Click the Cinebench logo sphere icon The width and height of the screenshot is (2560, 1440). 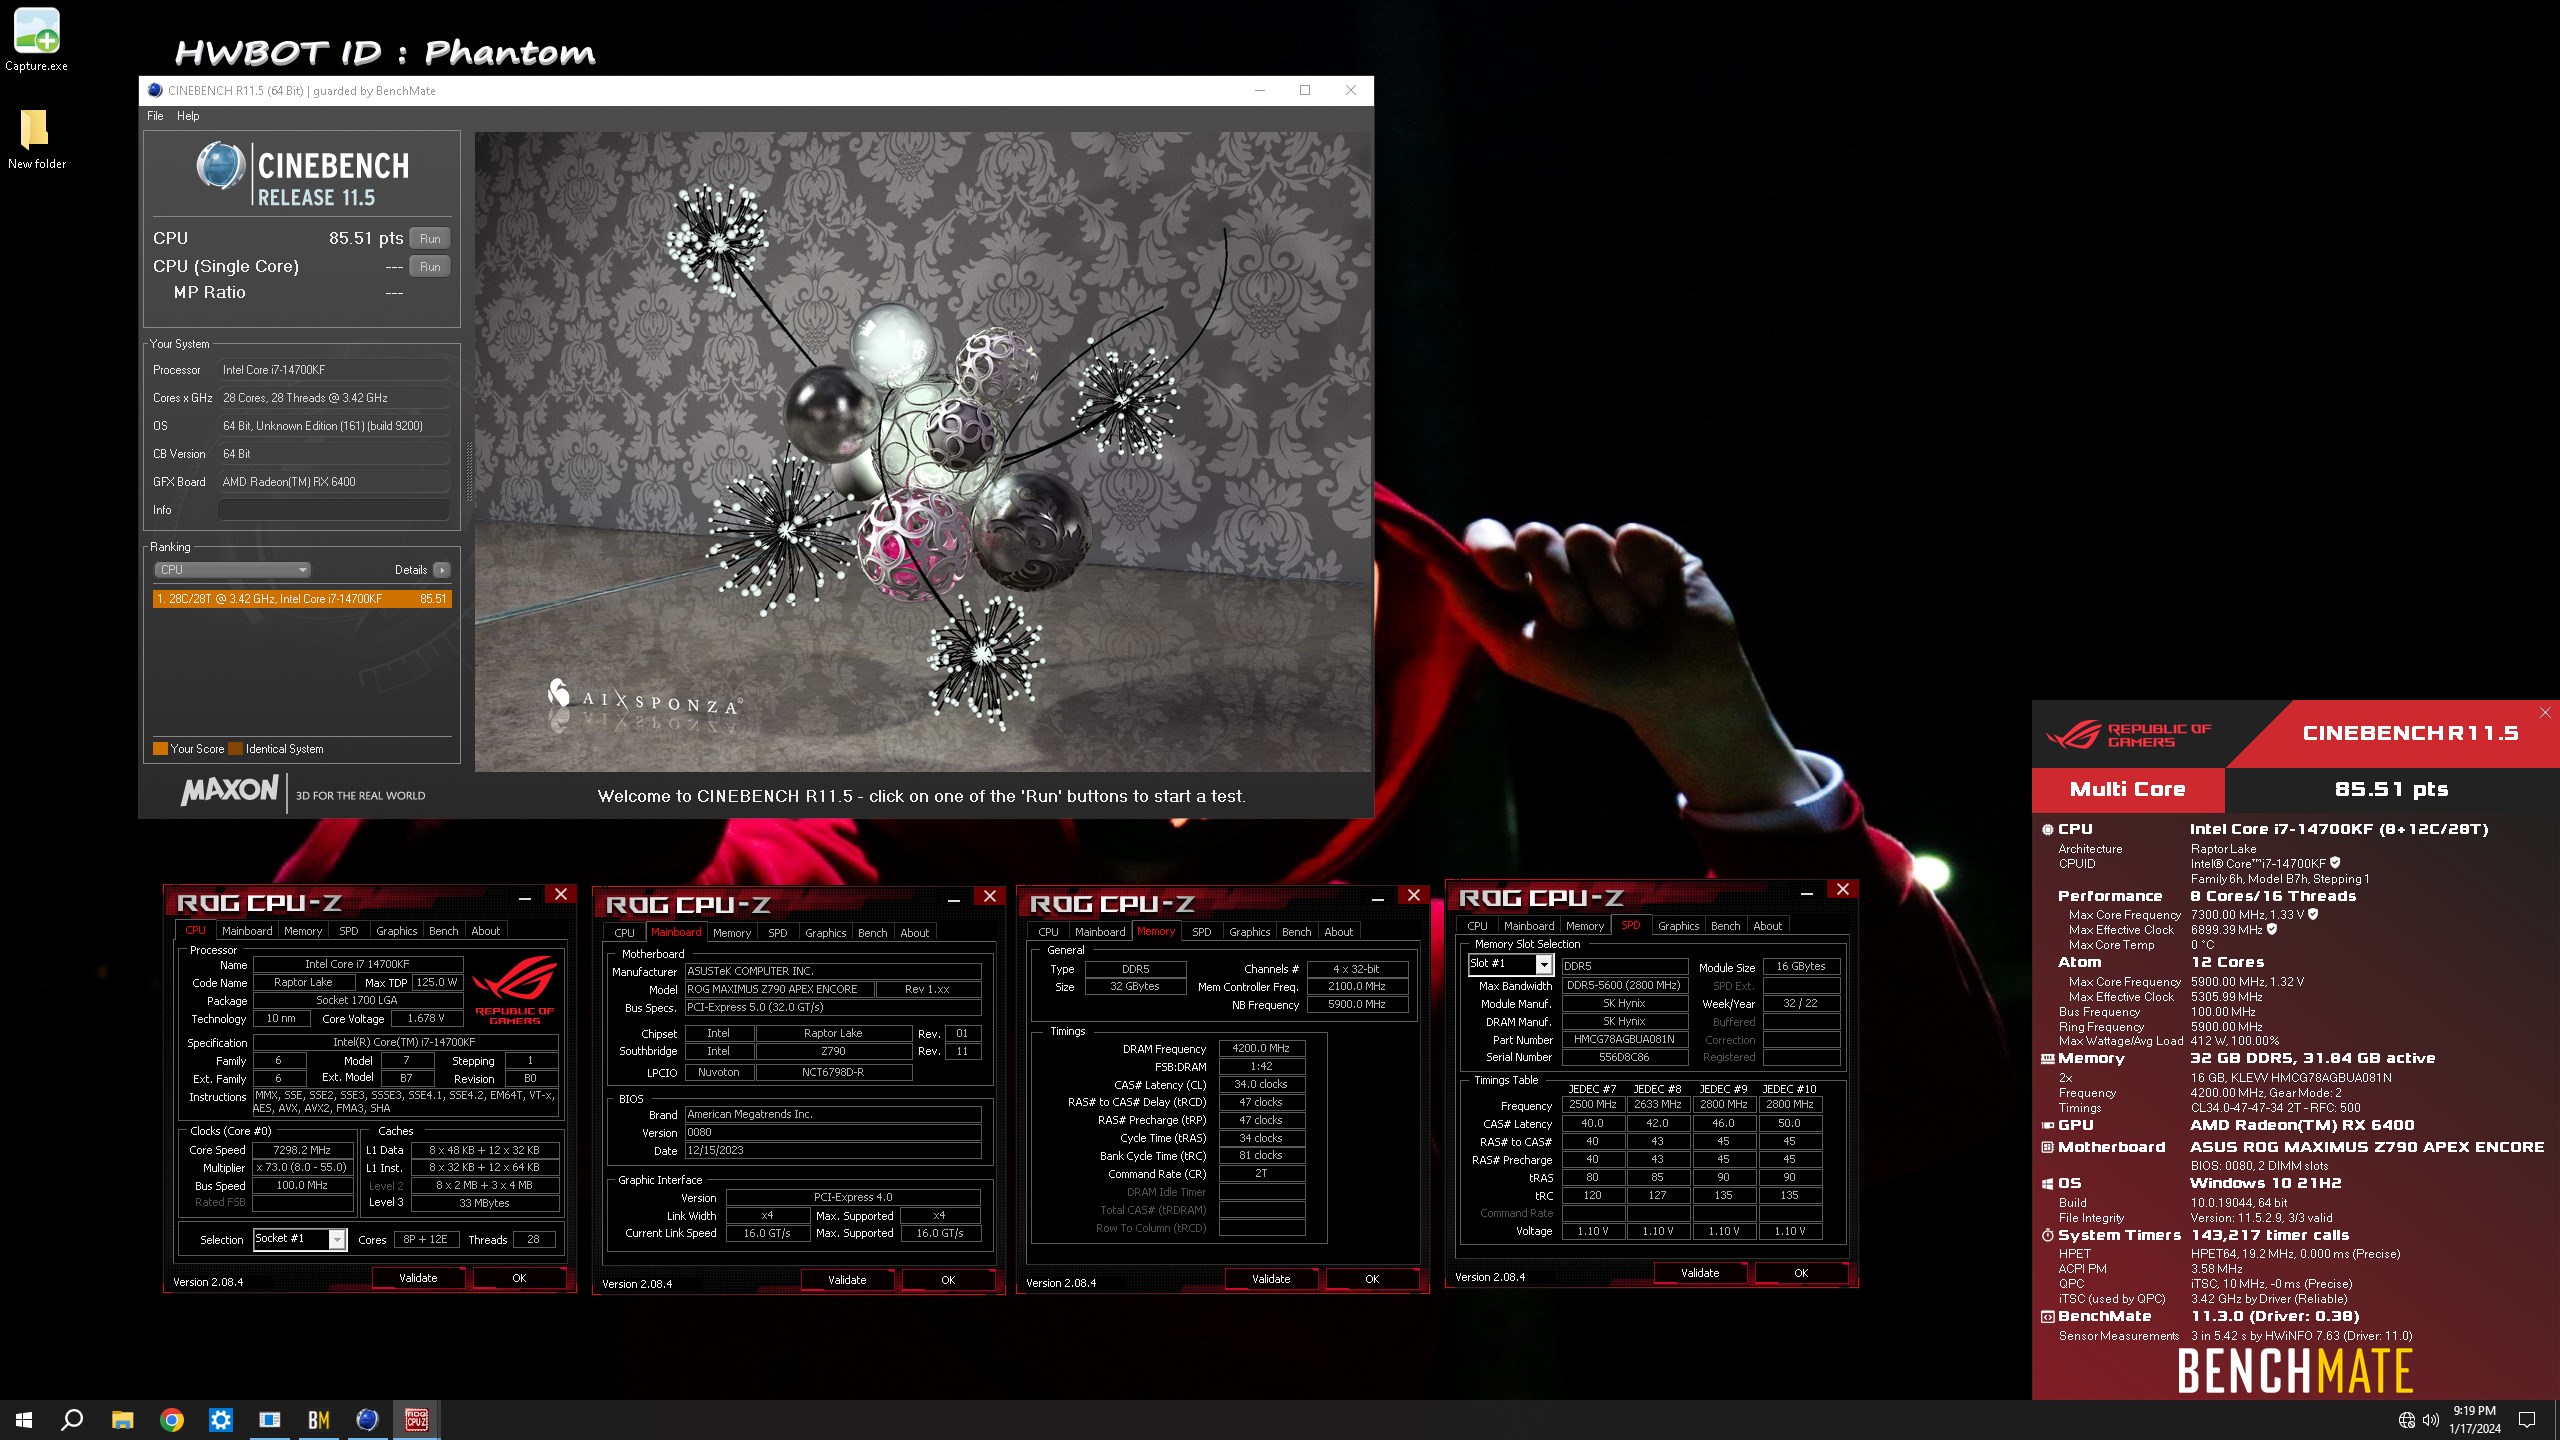coord(220,166)
